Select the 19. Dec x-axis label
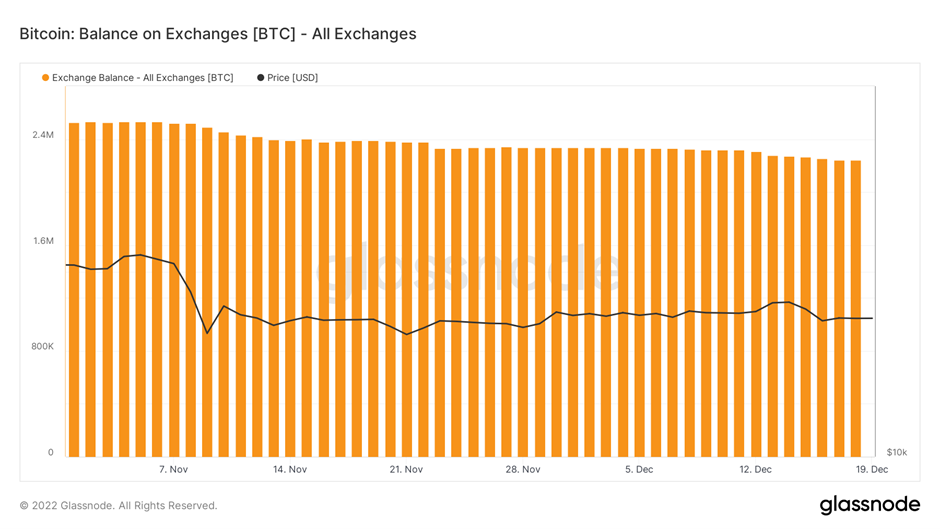The height and width of the screenshot is (529, 940). pyautogui.click(x=872, y=469)
